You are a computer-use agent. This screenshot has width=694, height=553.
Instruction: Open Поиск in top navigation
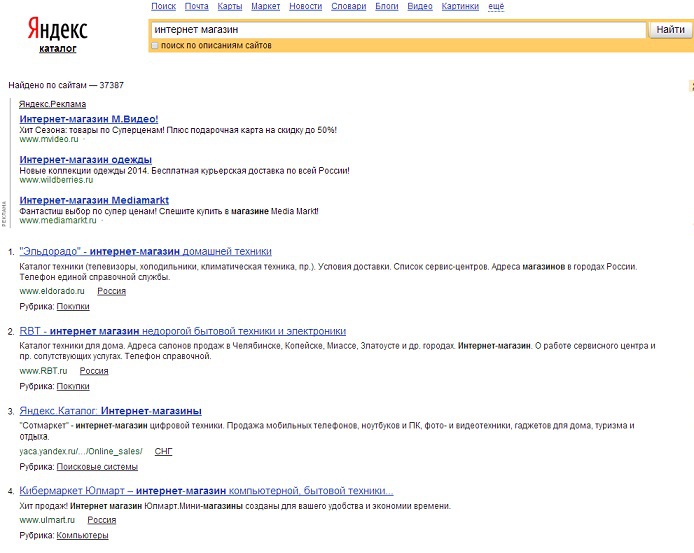pos(163,6)
